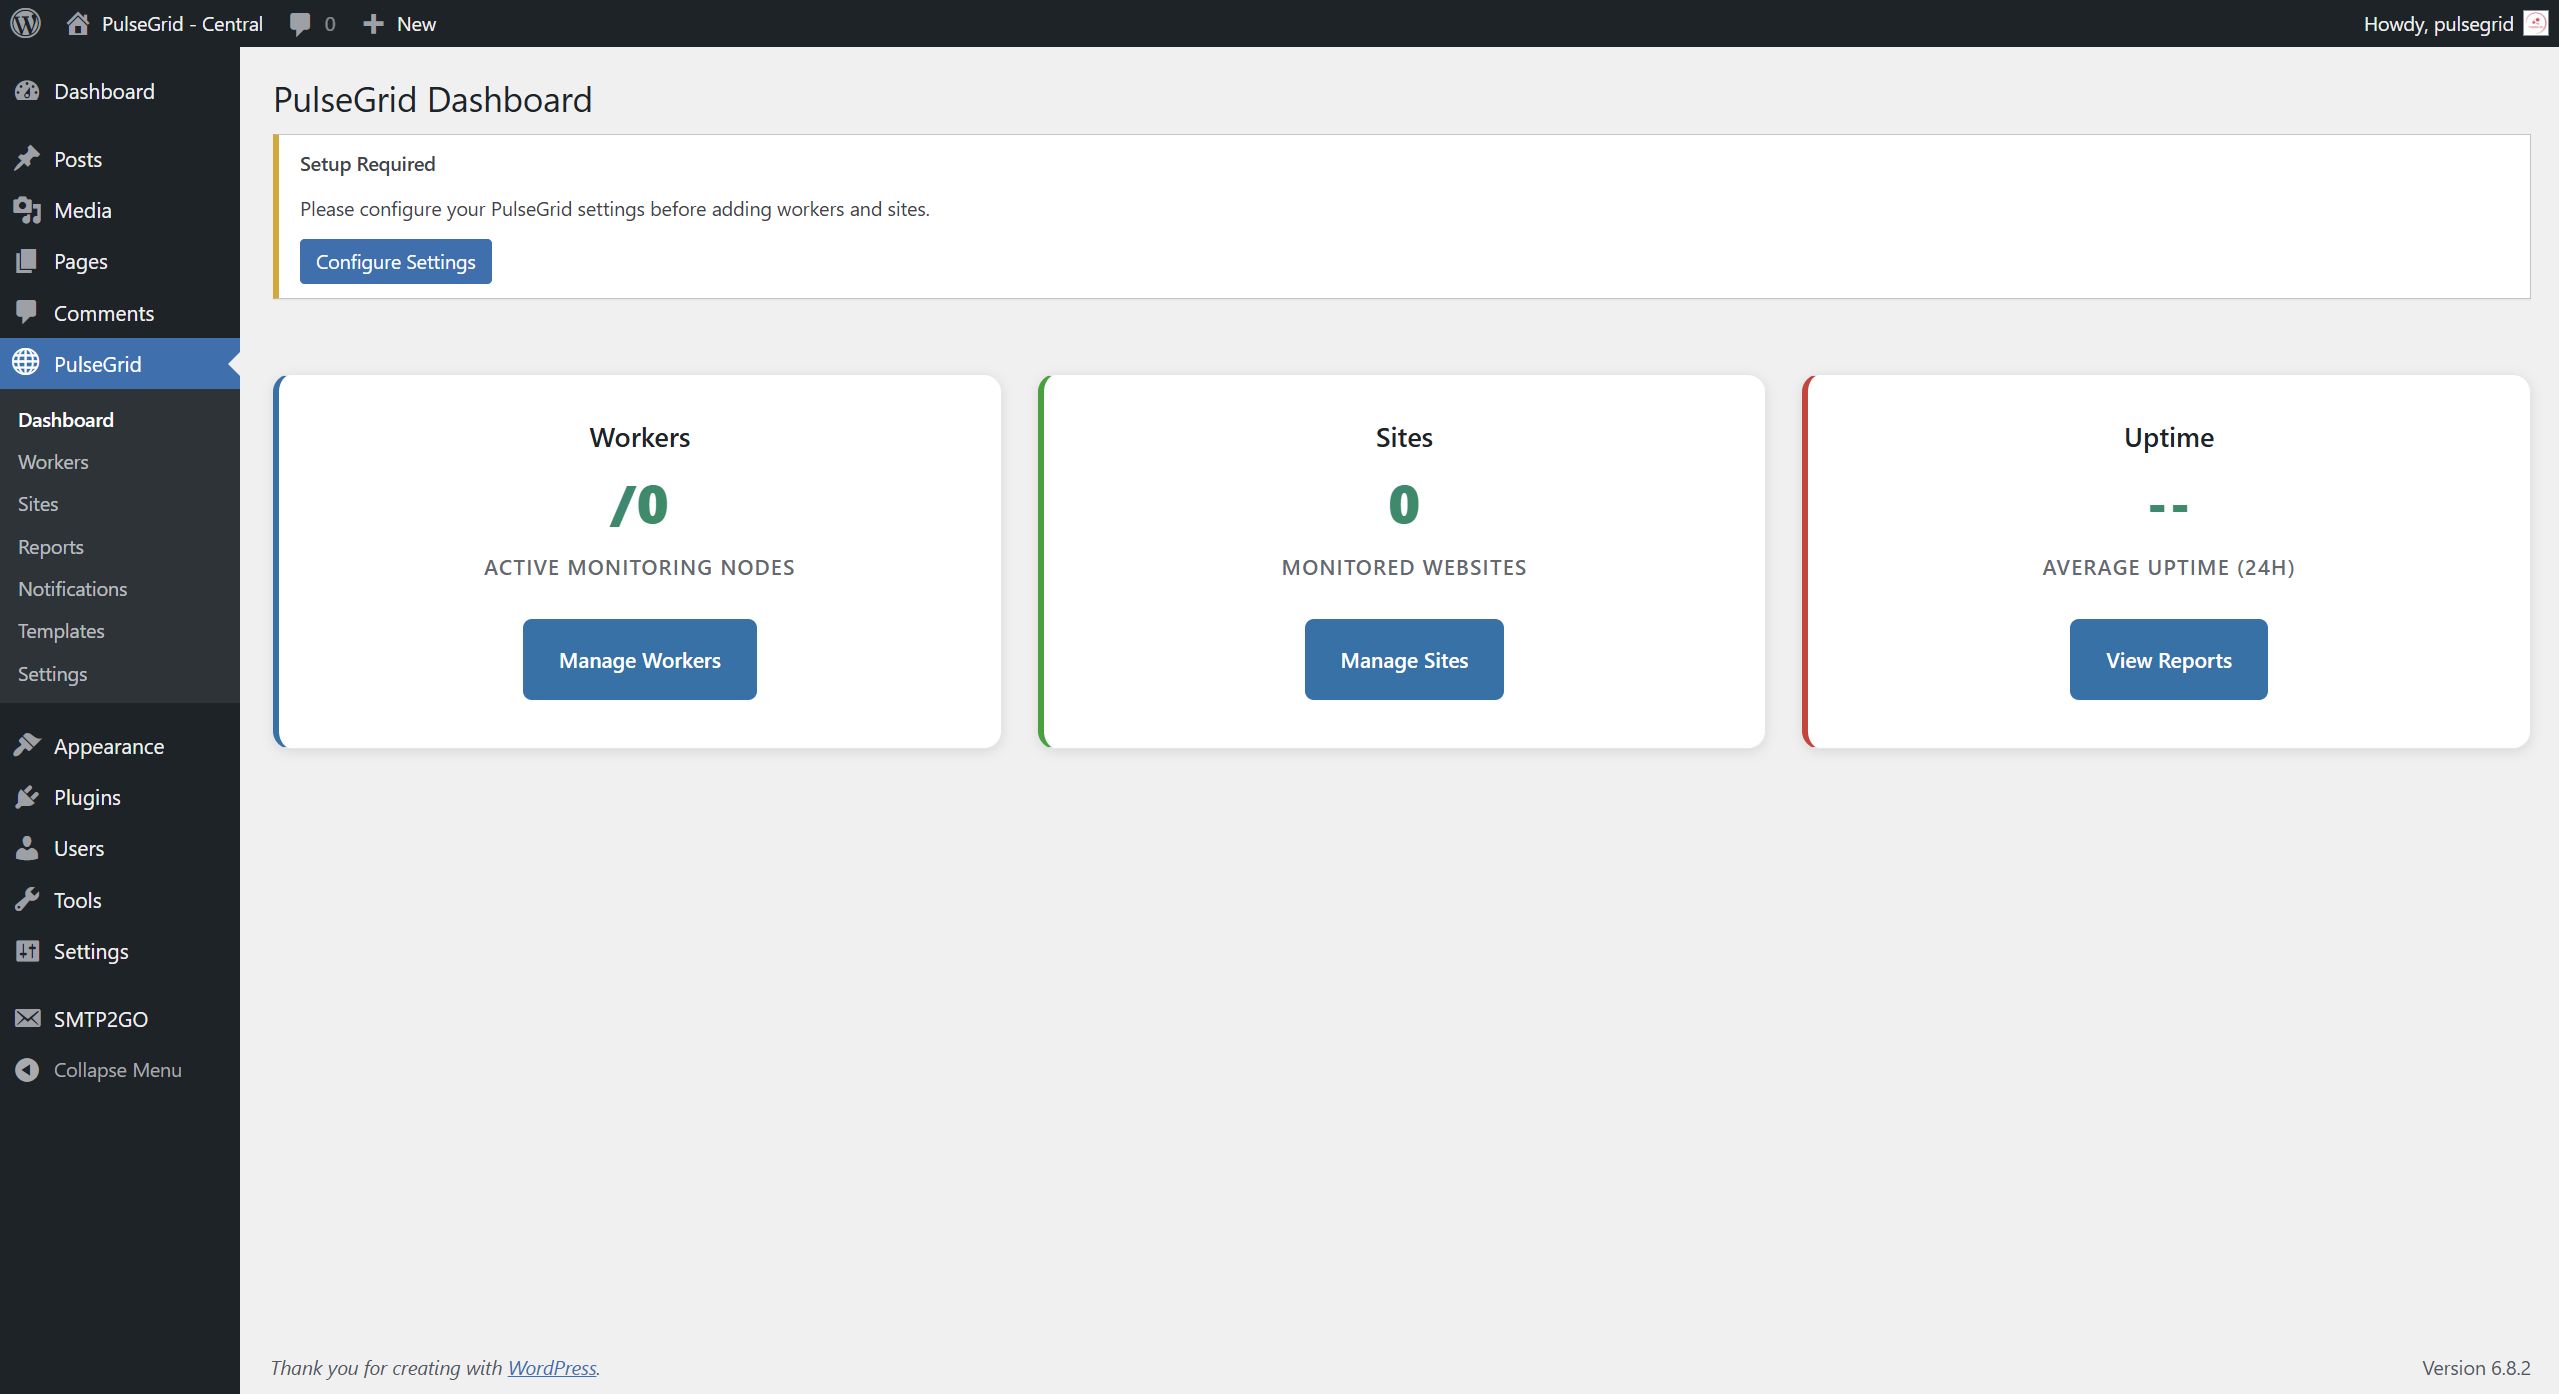
Task: Click the Tools wrench icon
Action: coord(27,899)
